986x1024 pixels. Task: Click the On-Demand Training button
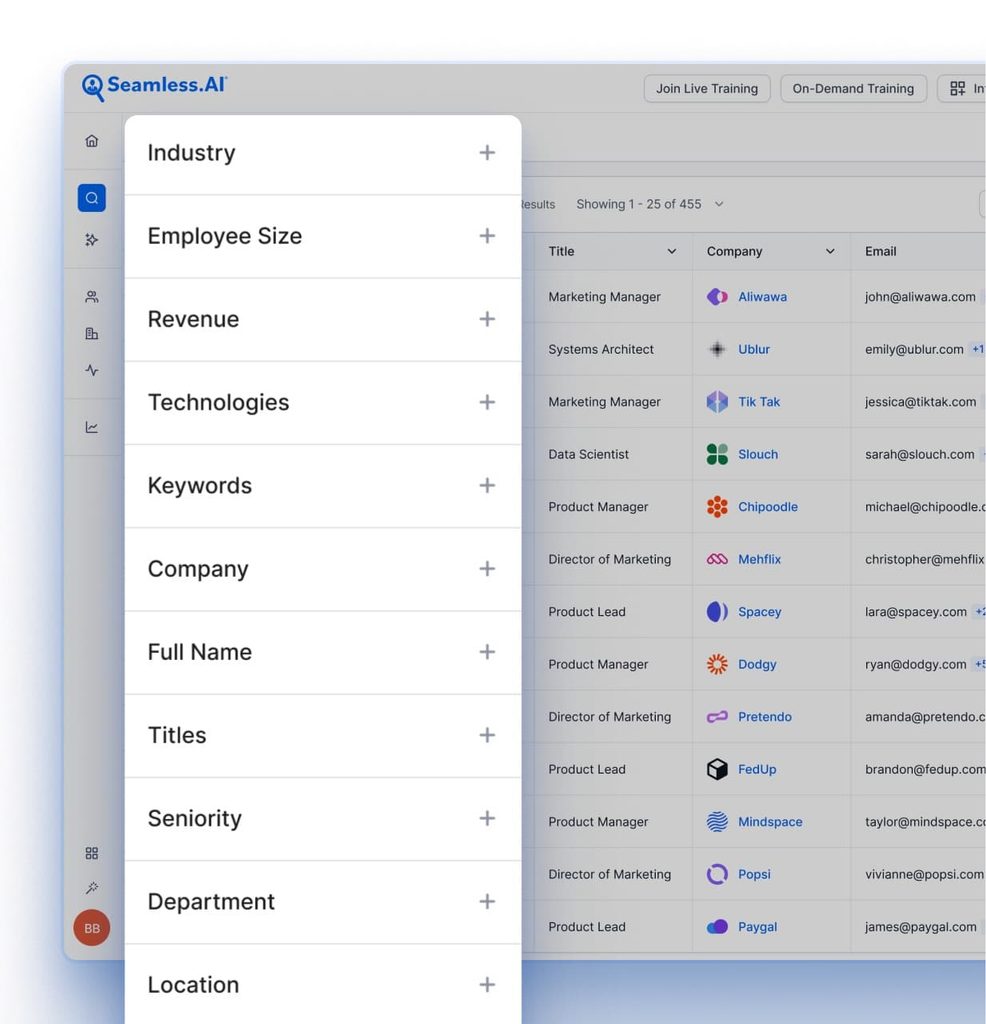coord(853,89)
